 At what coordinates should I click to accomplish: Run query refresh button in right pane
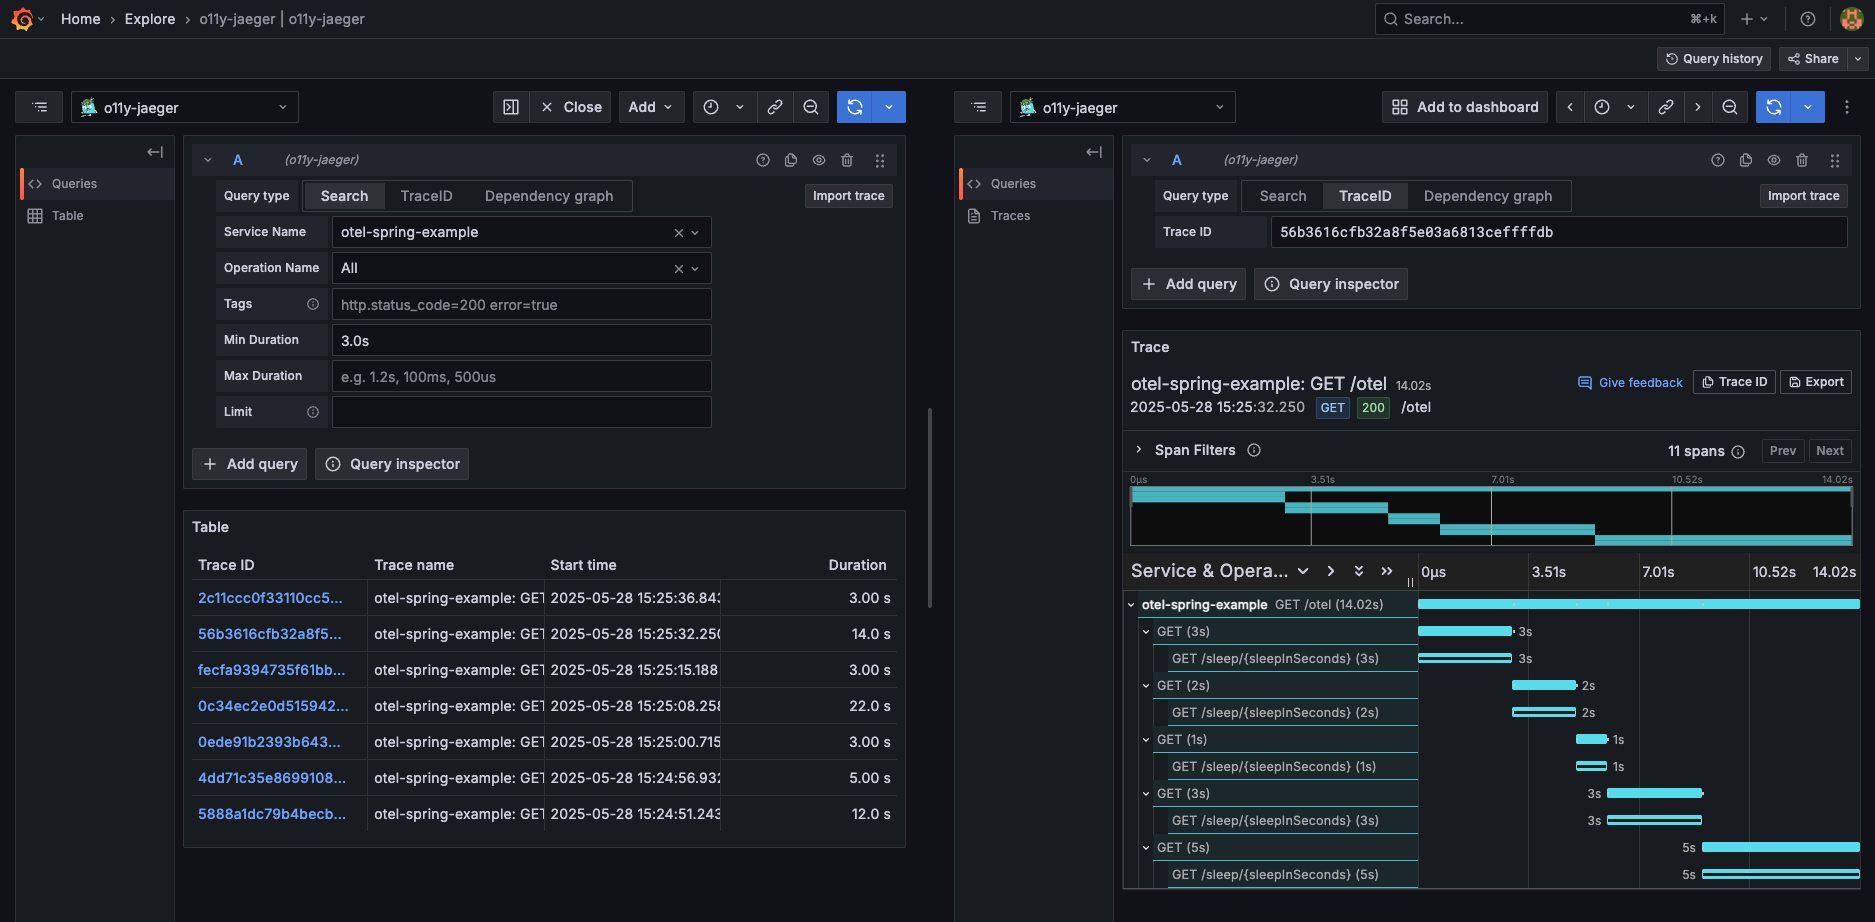click(x=1774, y=107)
